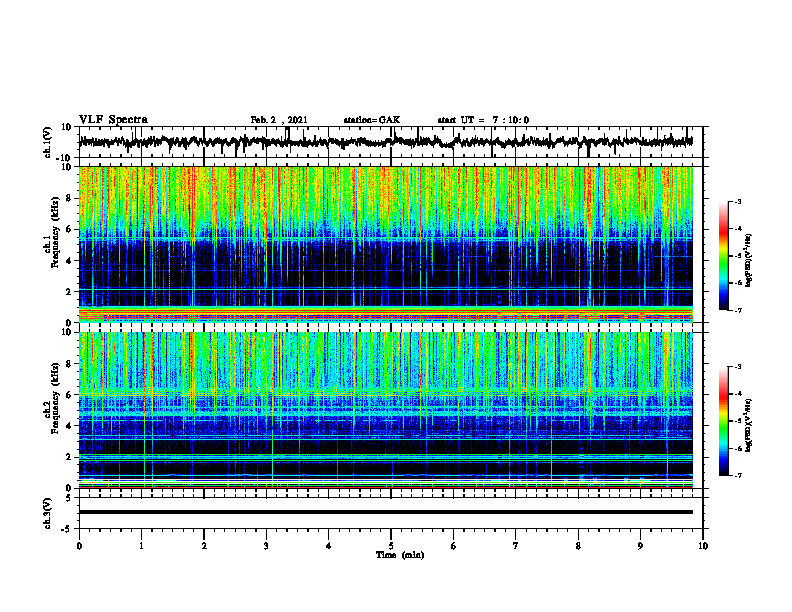Click the time axis tick label "8"

578,546
